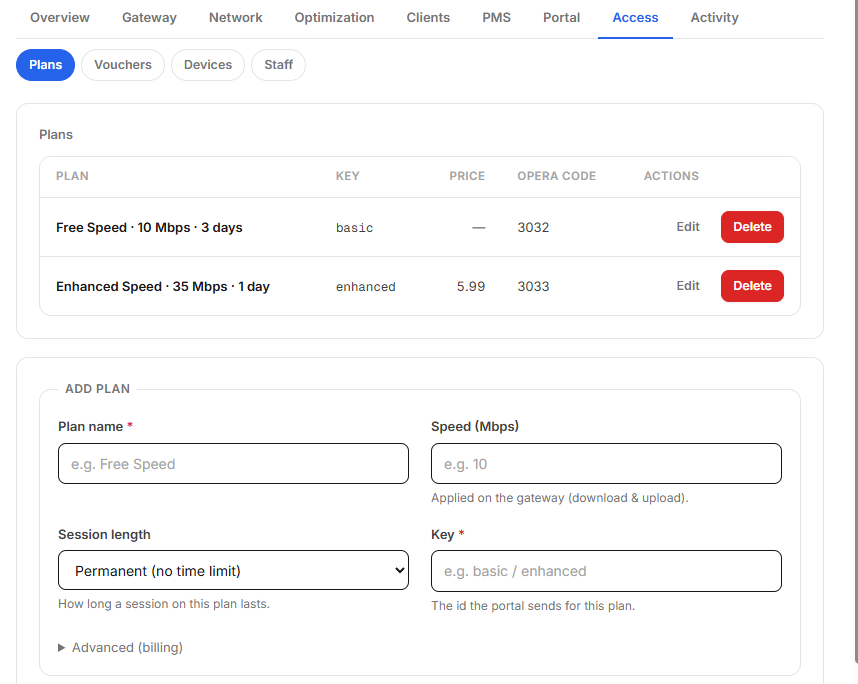The height and width of the screenshot is (684, 858).
Task: Click the PRICE column header
Action: click(x=467, y=176)
